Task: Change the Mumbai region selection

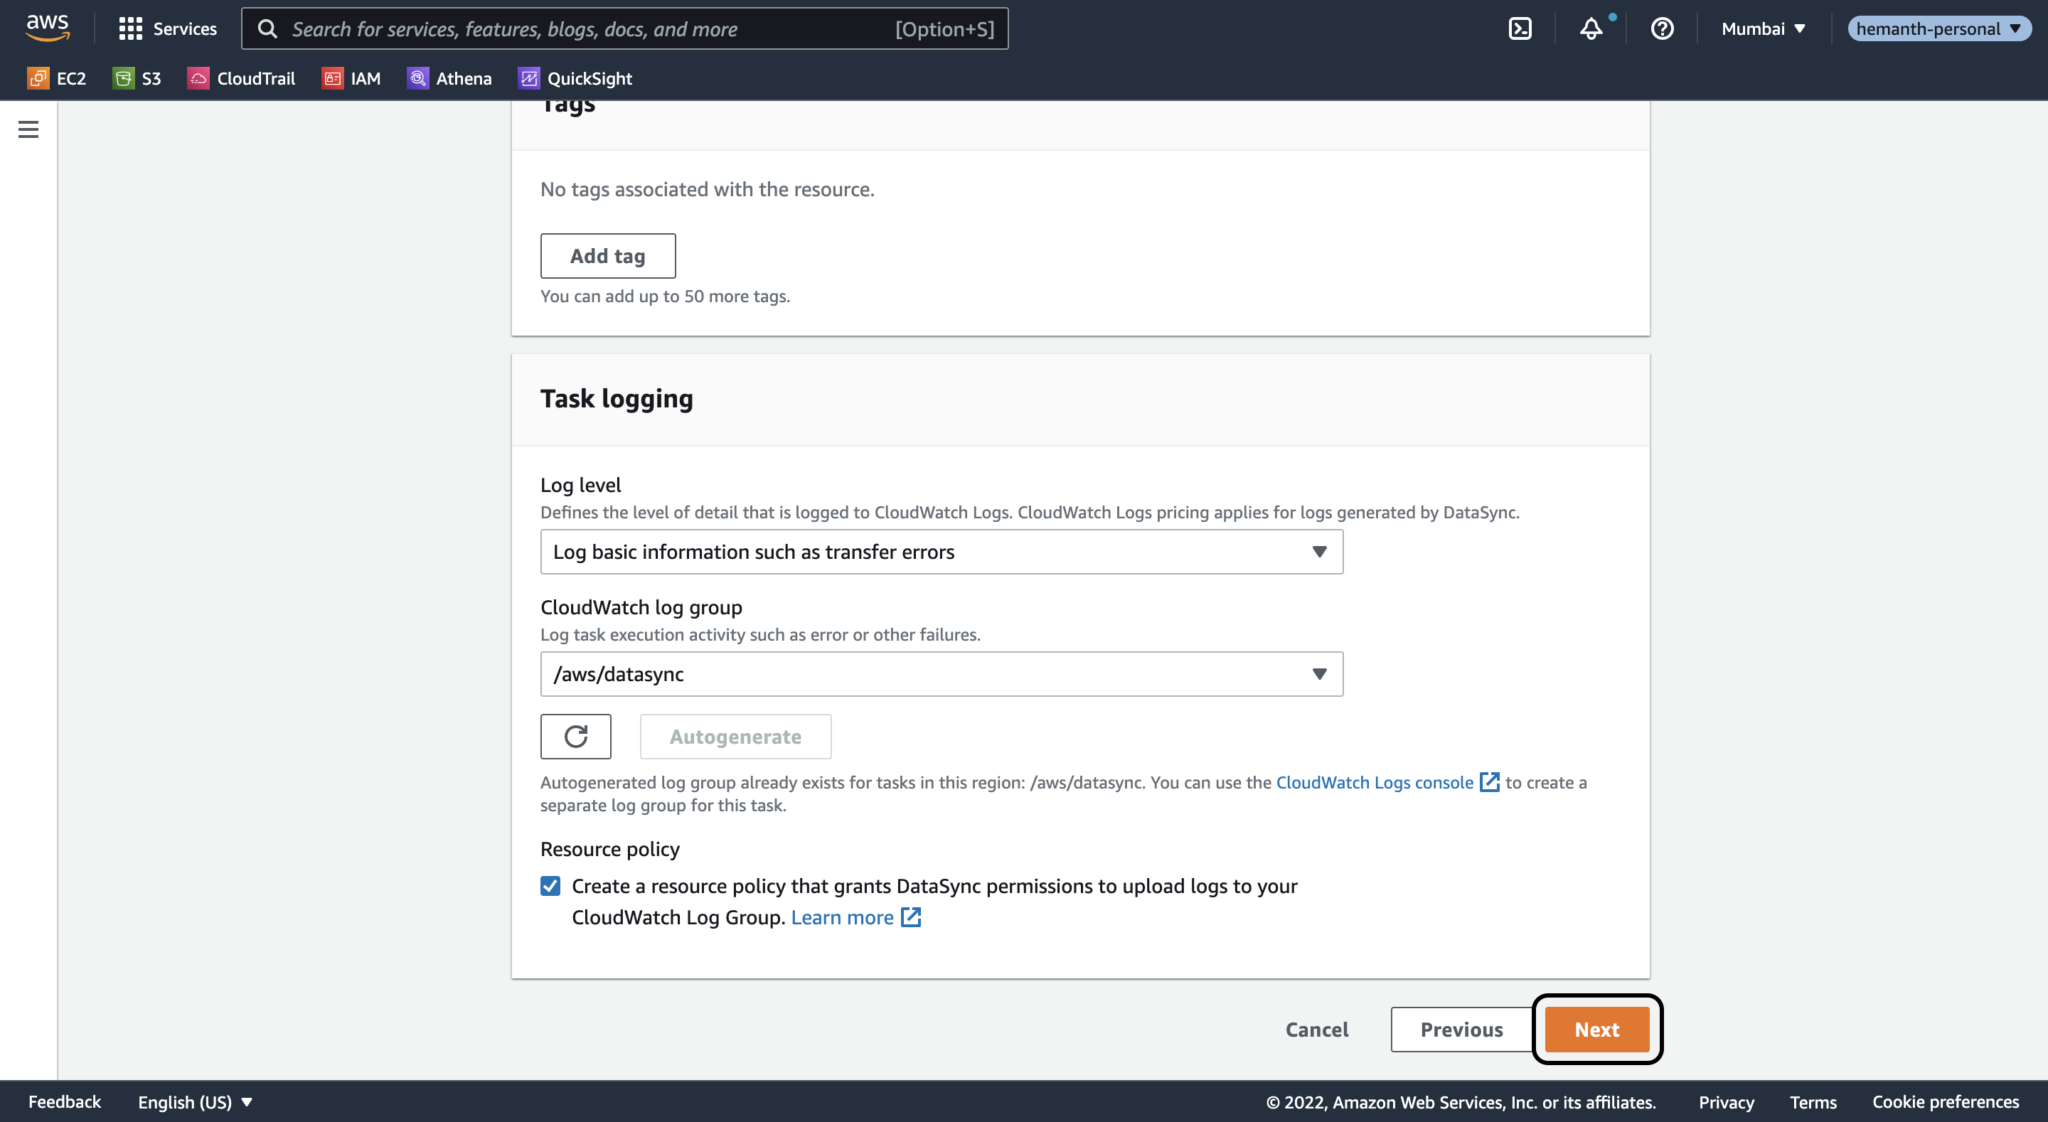Action: (1762, 28)
